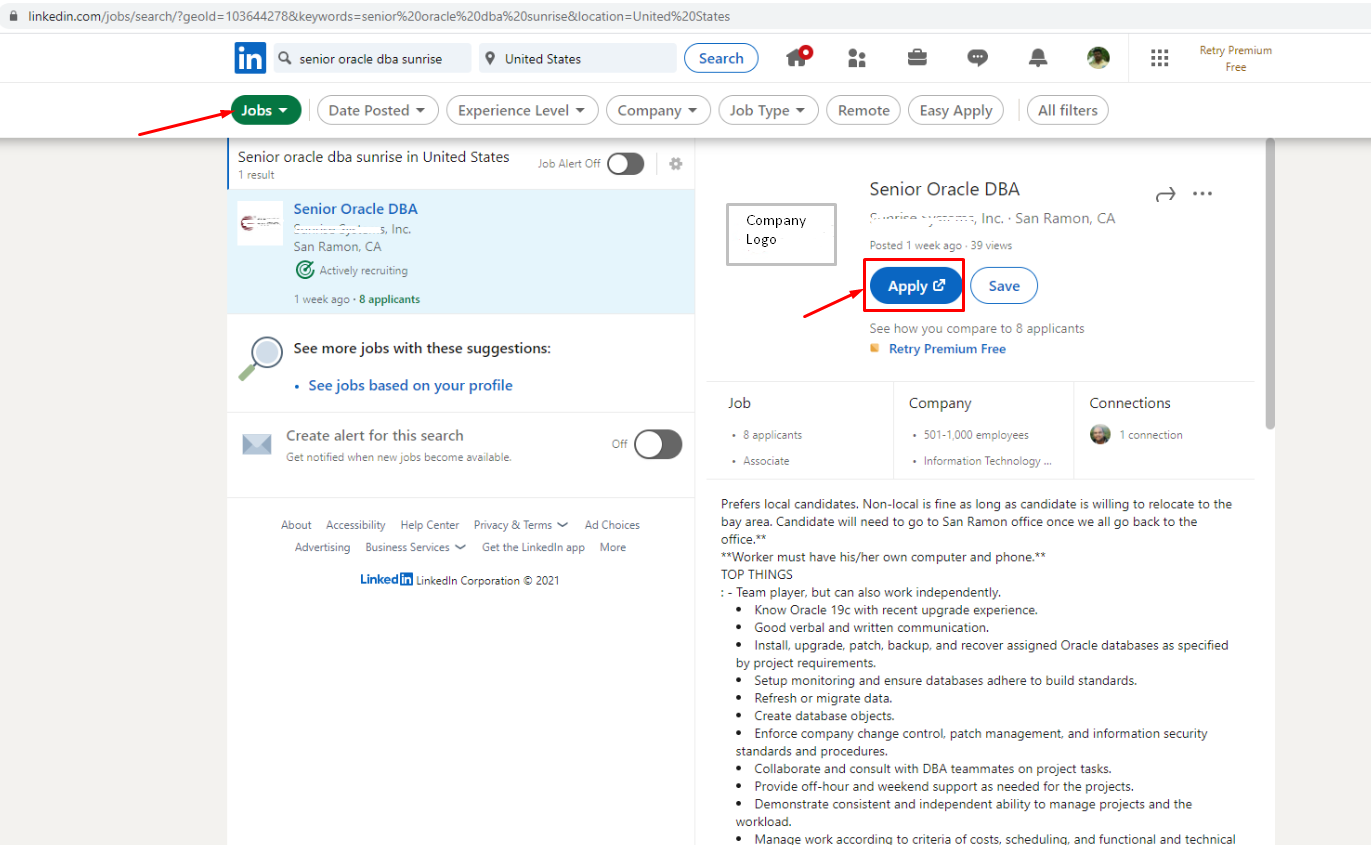
Task: Click the location pin icon
Action: pyautogui.click(x=490, y=59)
